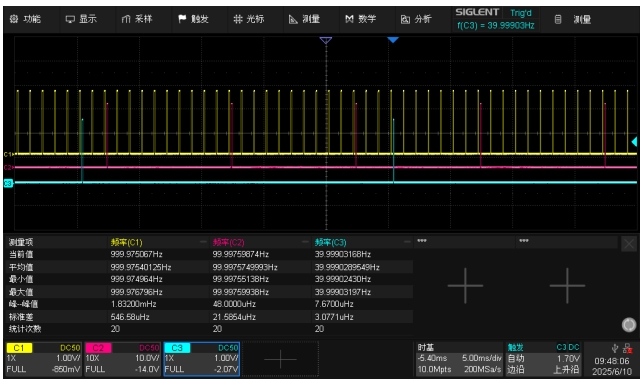Click the 峰-峰值 row label
The height and width of the screenshot is (386, 644).
[23, 304]
